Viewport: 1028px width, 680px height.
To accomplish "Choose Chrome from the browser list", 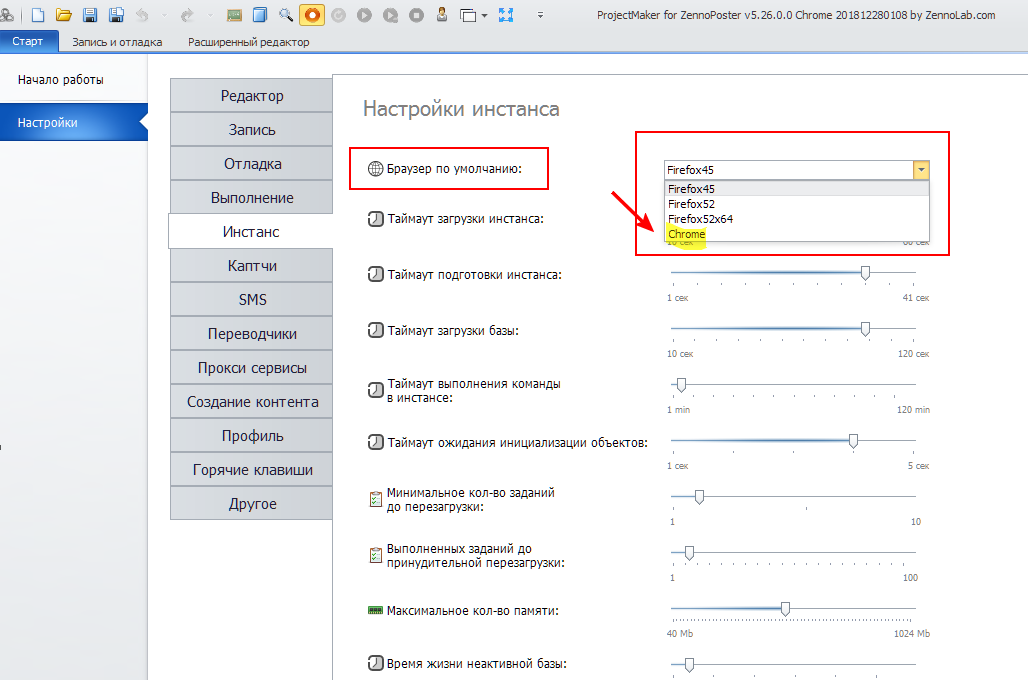I will tap(797, 234).
